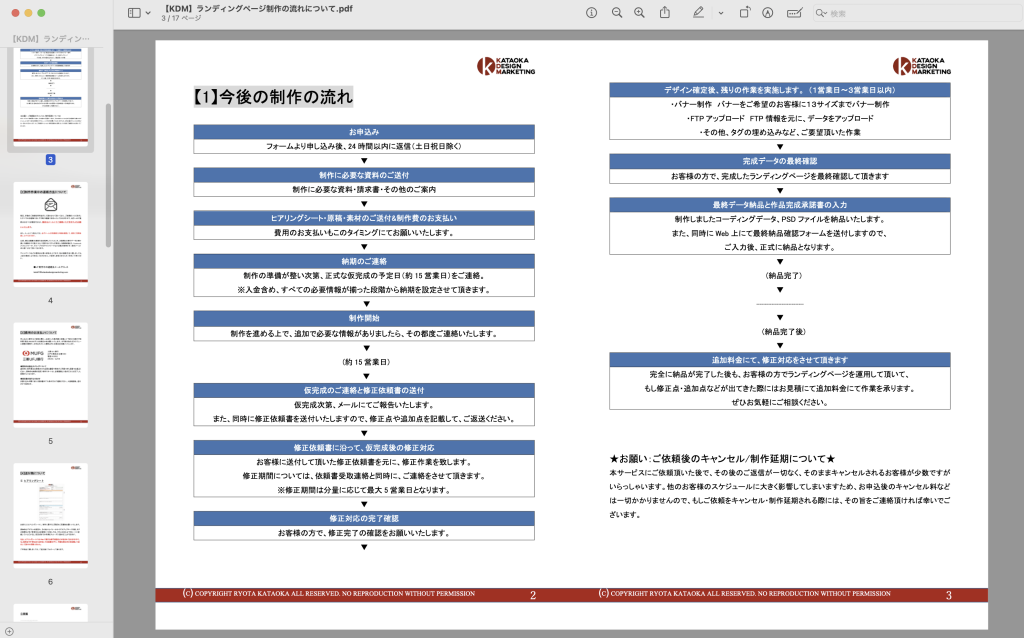
Task: Zoom in on the PDF
Action: [640, 13]
